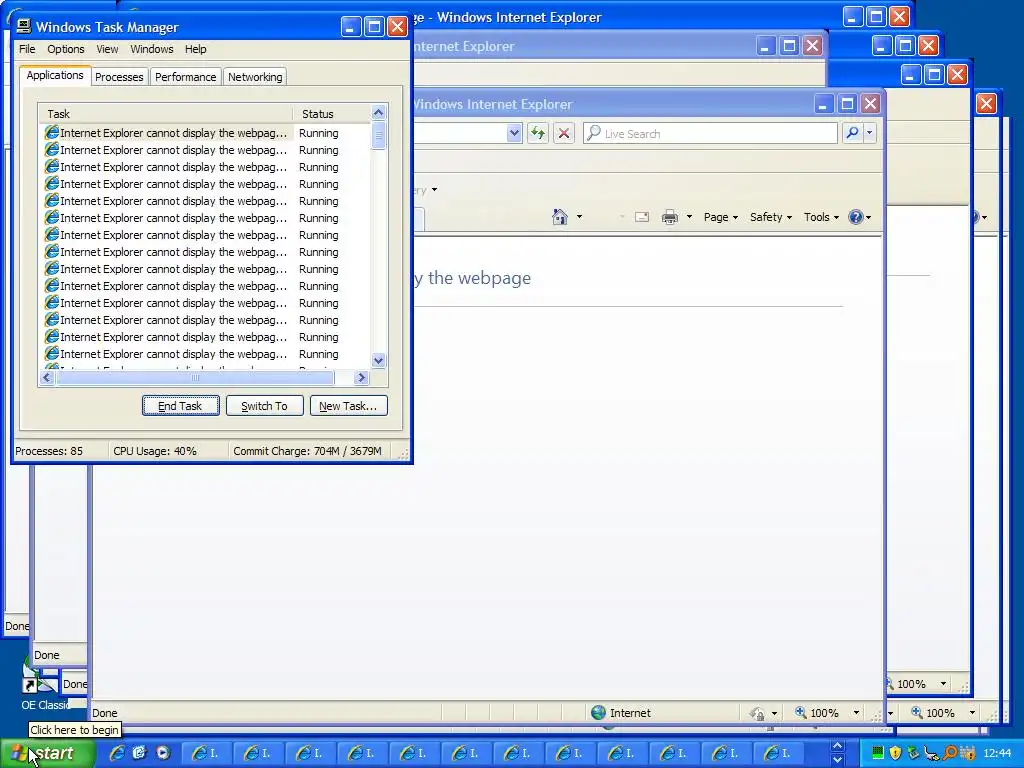Click the task list vertical scrollbar thumb
The width and height of the screenshot is (1024, 768).
378,136
